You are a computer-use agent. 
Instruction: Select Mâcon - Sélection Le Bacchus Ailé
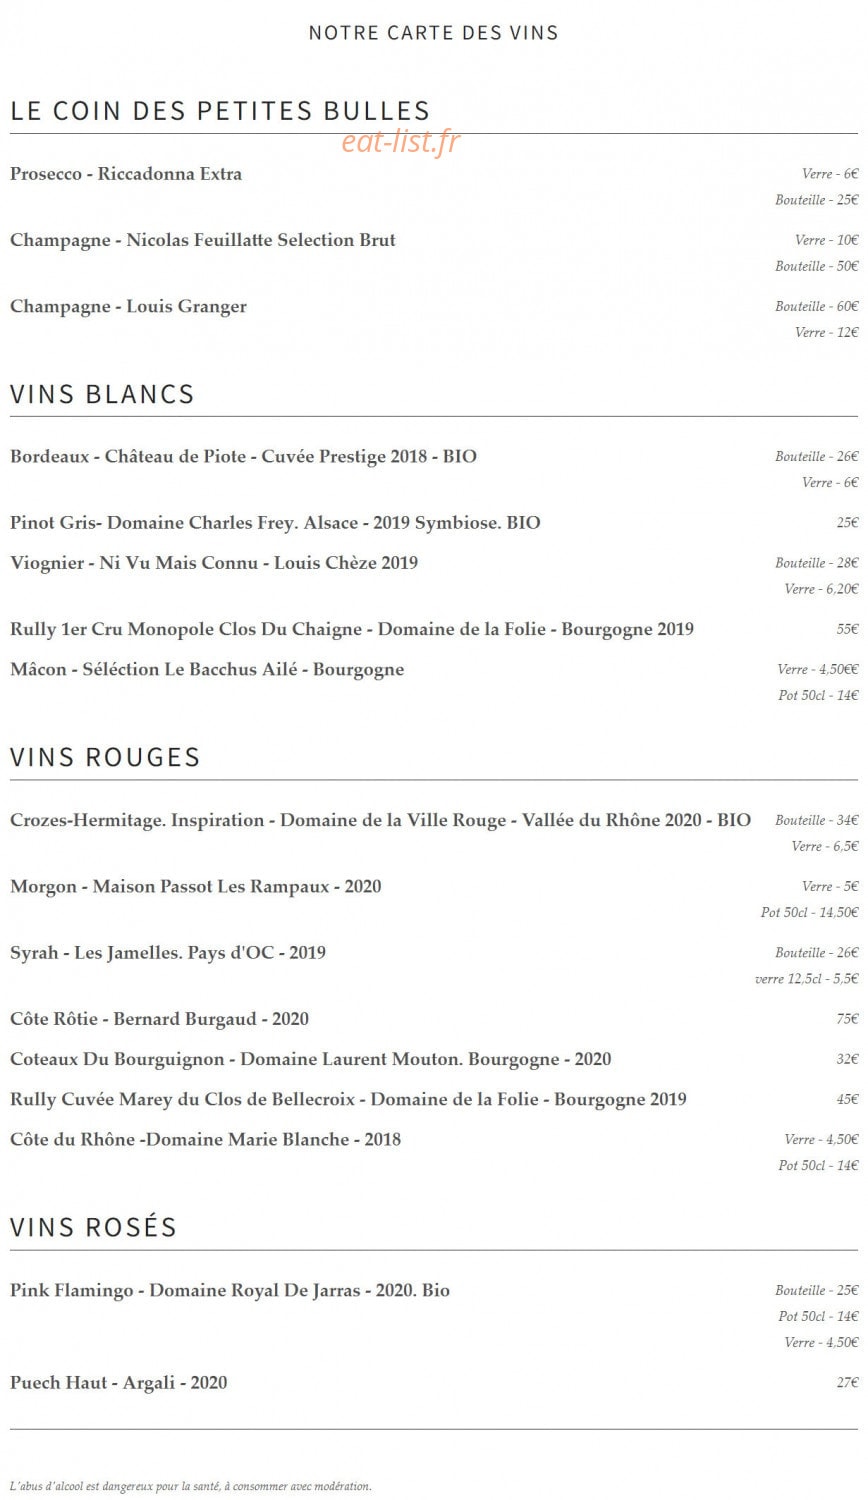tap(207, 670)
